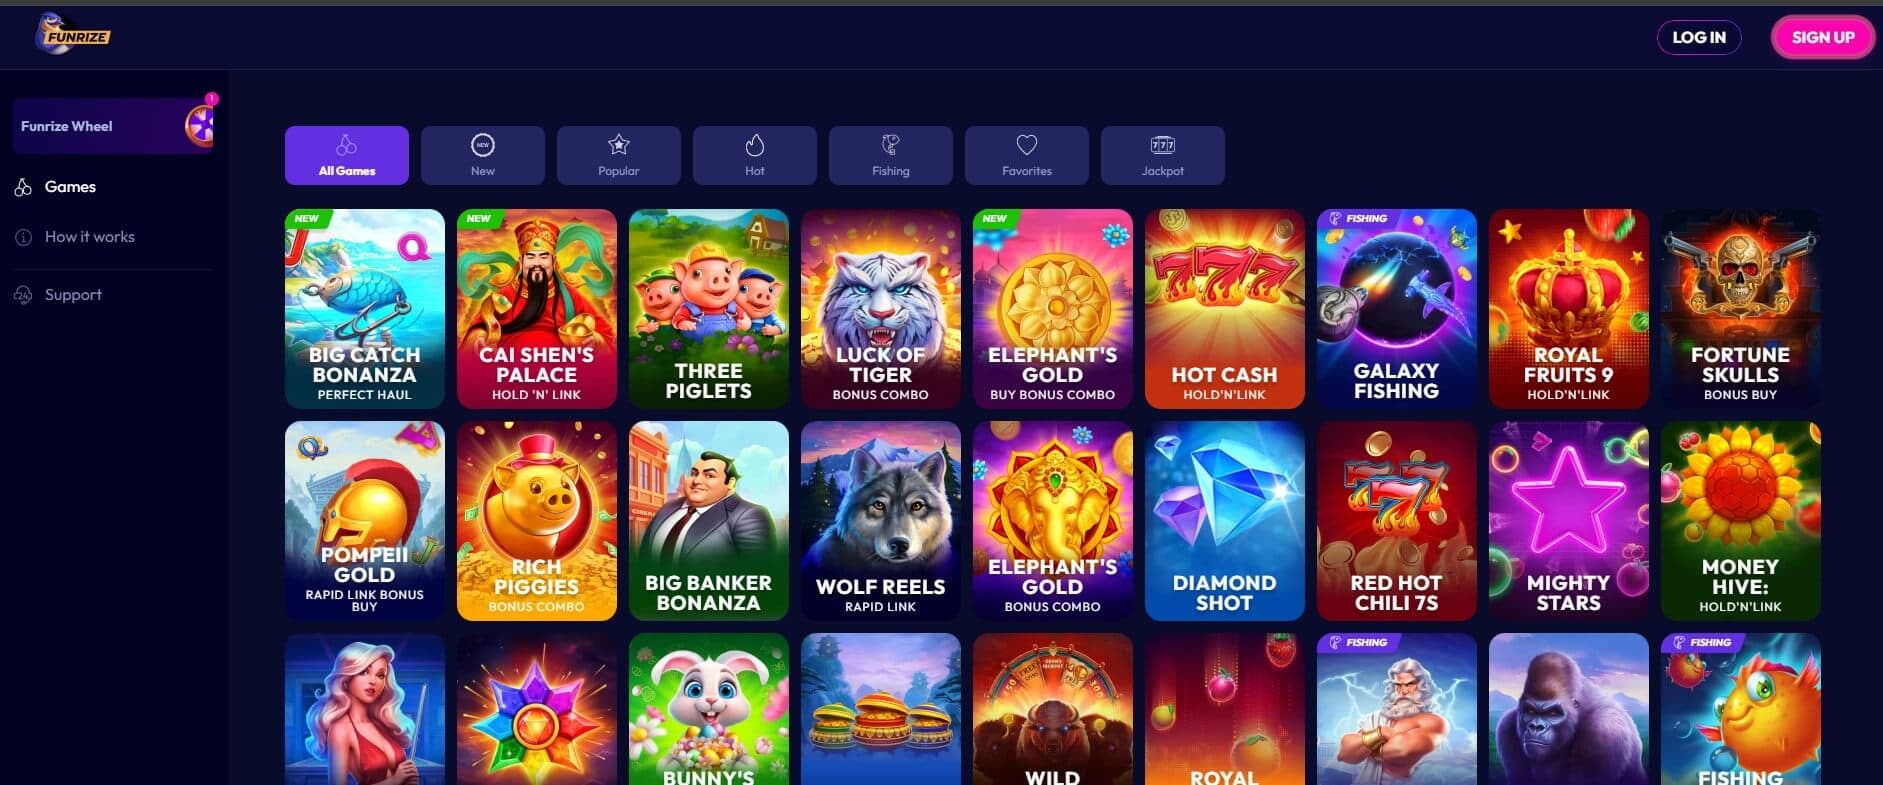Screen dimensions: 1883x785
Task: Open Diamond Shot game tile
Action: 1225,521
